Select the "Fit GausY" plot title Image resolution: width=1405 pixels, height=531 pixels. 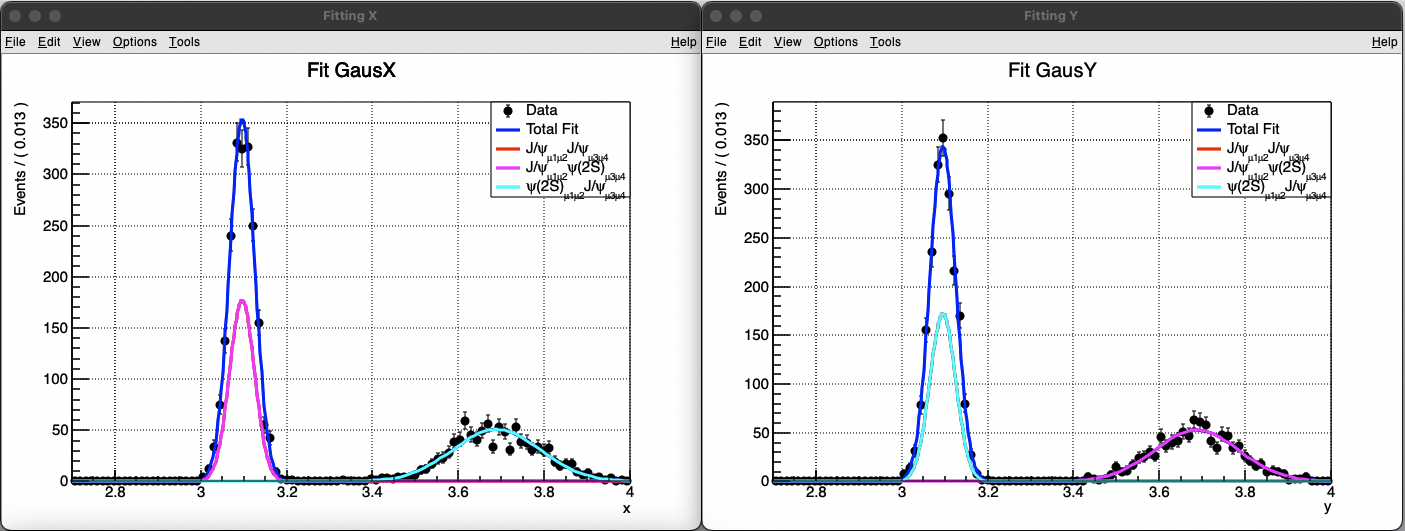(1052, 72)
